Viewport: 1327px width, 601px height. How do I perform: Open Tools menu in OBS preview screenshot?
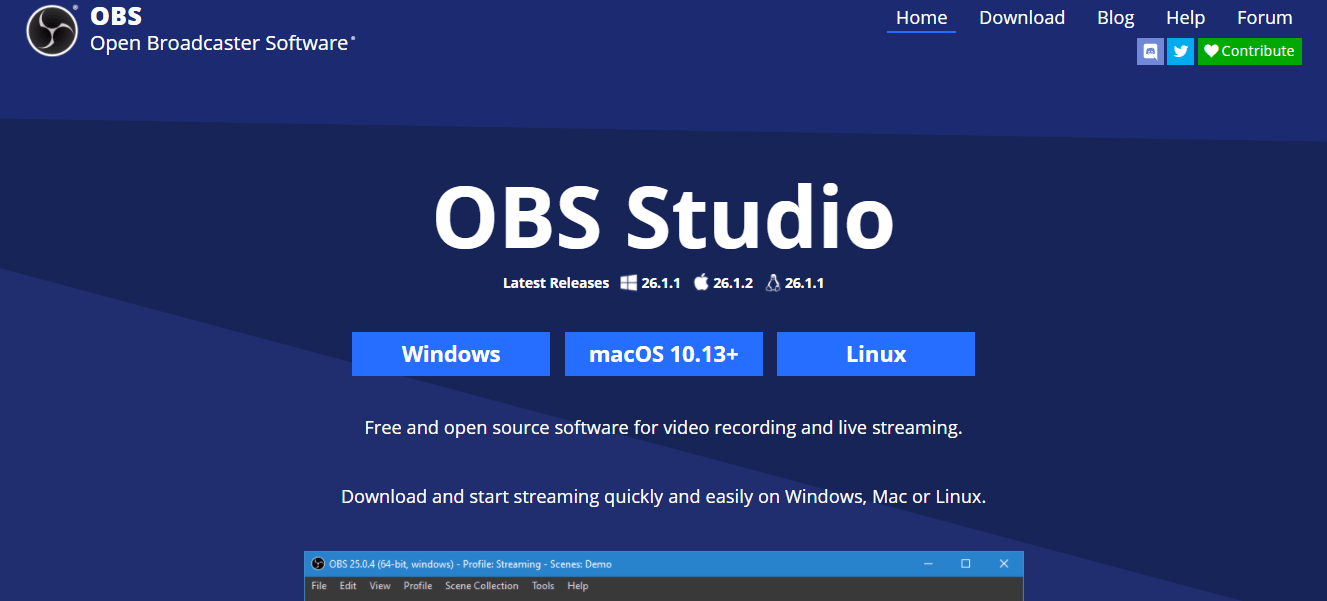click(x=543, y=586)
